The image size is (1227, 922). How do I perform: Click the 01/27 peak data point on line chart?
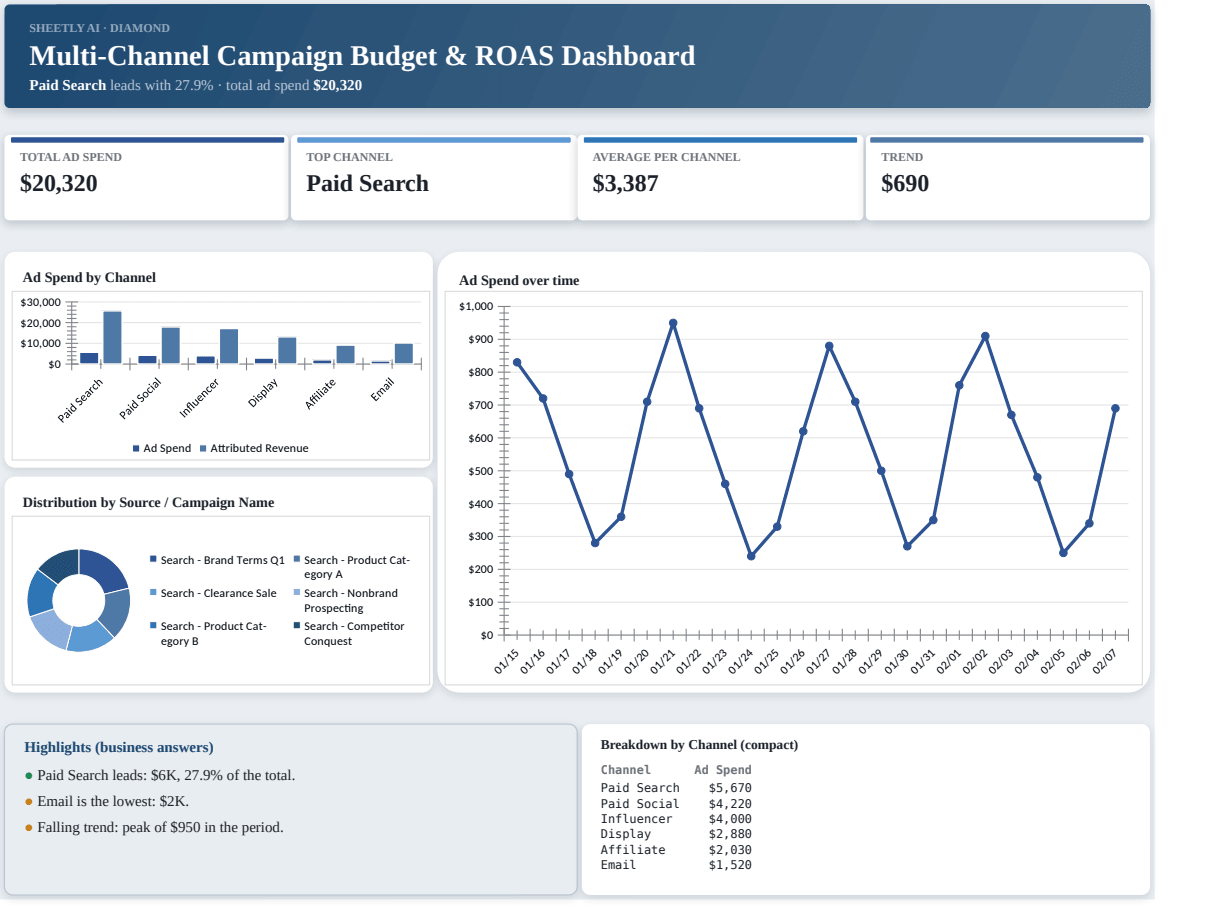pyautogui.click(x=829, y=346)
